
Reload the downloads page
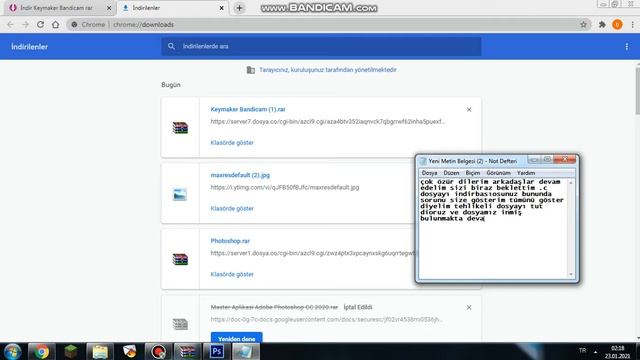click(40, 24)
